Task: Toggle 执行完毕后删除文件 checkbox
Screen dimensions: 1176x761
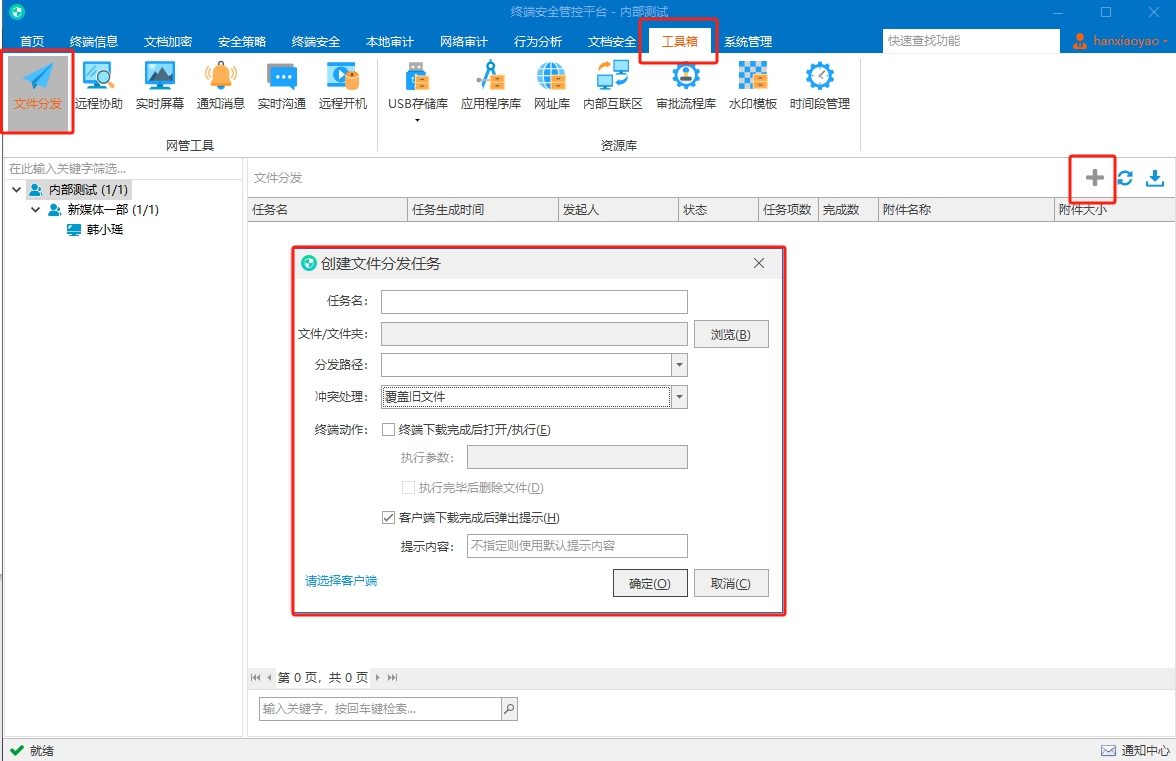Action: click(x=408, y=487)
